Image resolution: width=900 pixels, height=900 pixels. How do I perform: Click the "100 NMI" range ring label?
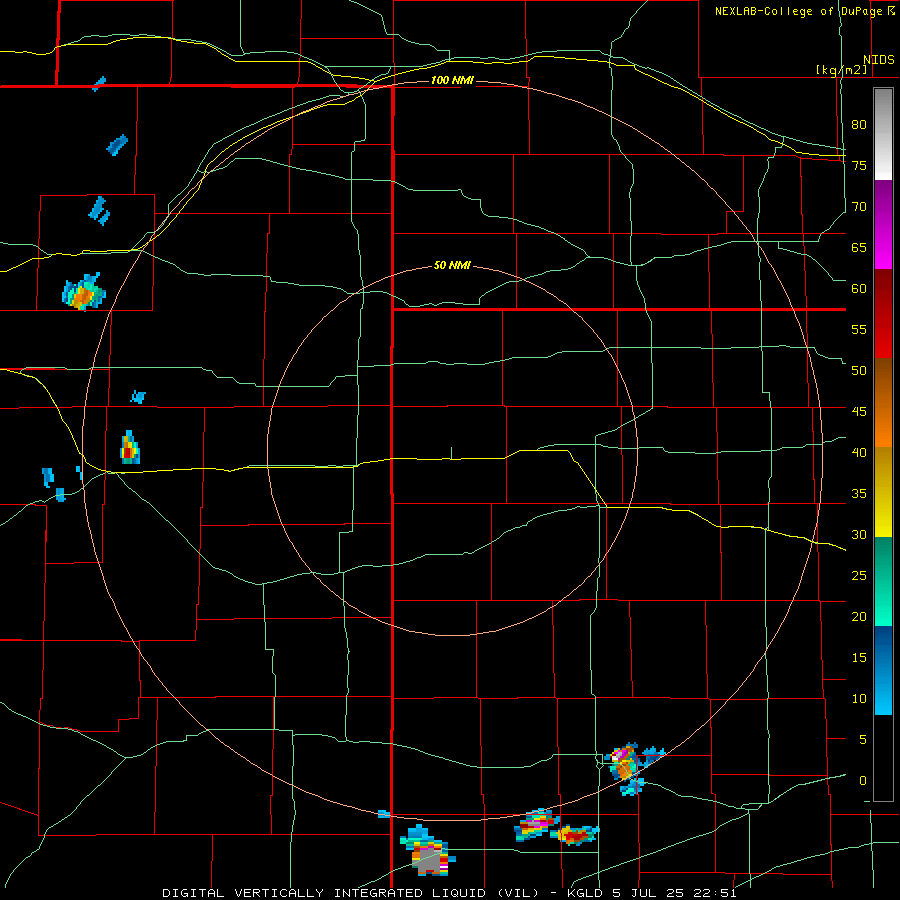tap(452, 80)
